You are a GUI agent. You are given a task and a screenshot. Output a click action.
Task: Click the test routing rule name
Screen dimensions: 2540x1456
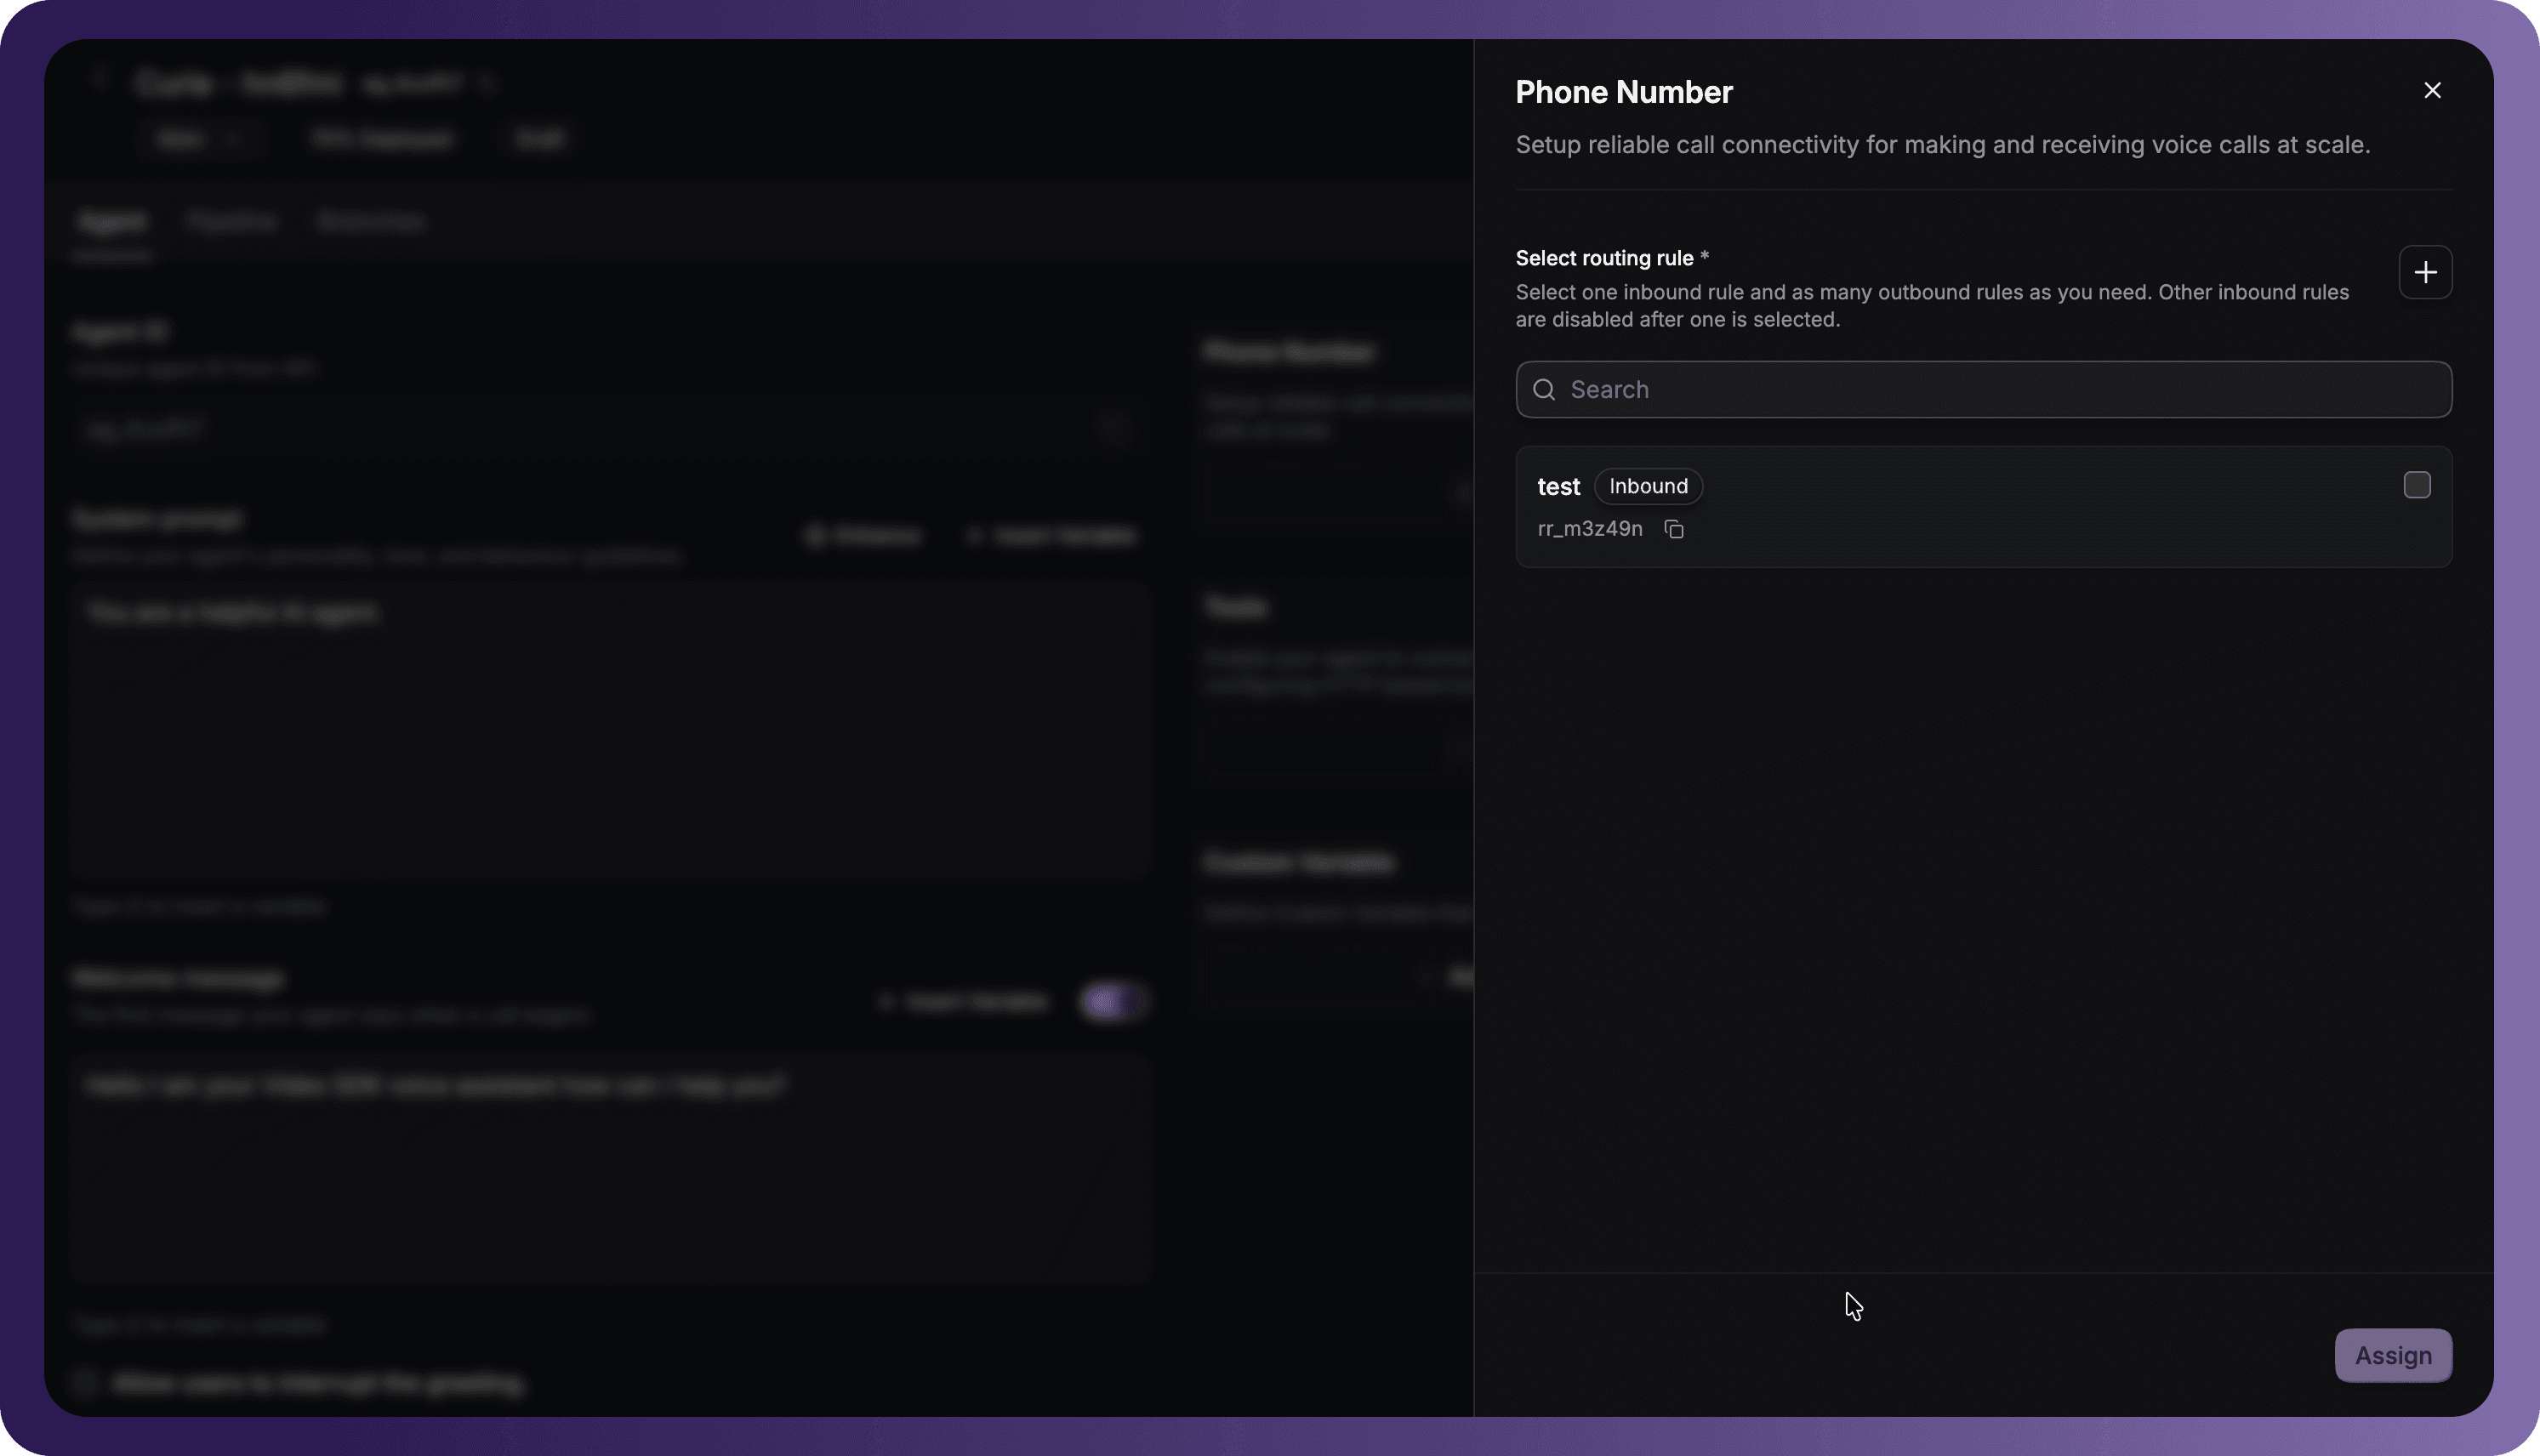(1558, 487)
